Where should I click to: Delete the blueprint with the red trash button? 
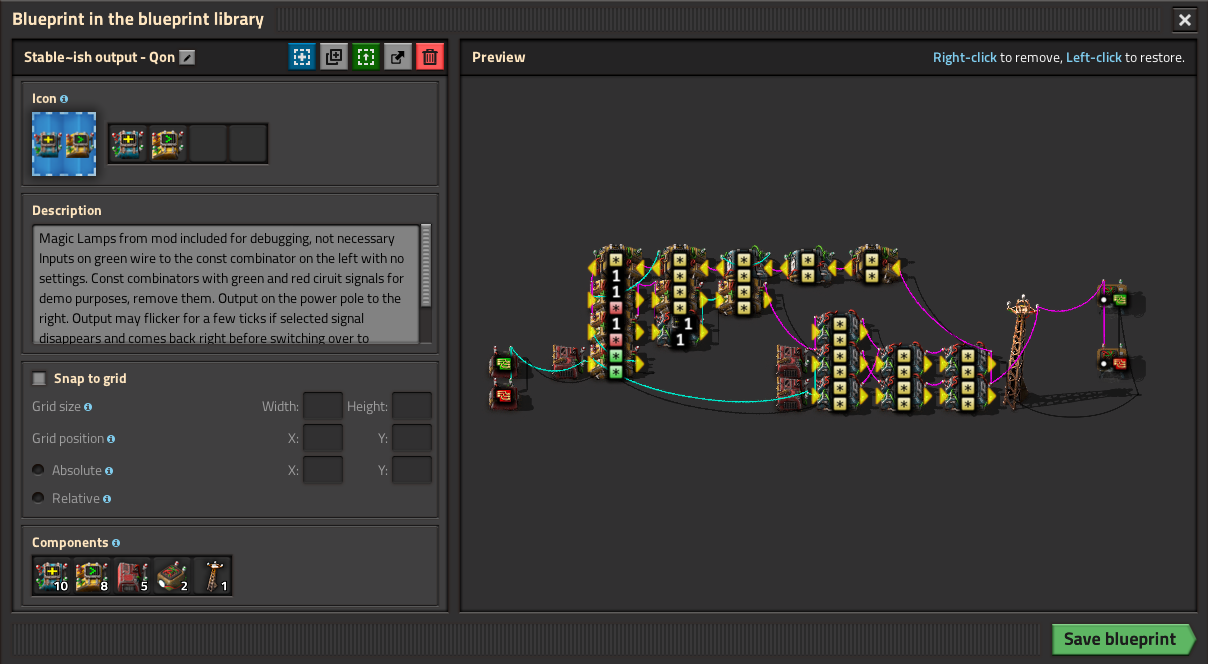pos(430,57)
